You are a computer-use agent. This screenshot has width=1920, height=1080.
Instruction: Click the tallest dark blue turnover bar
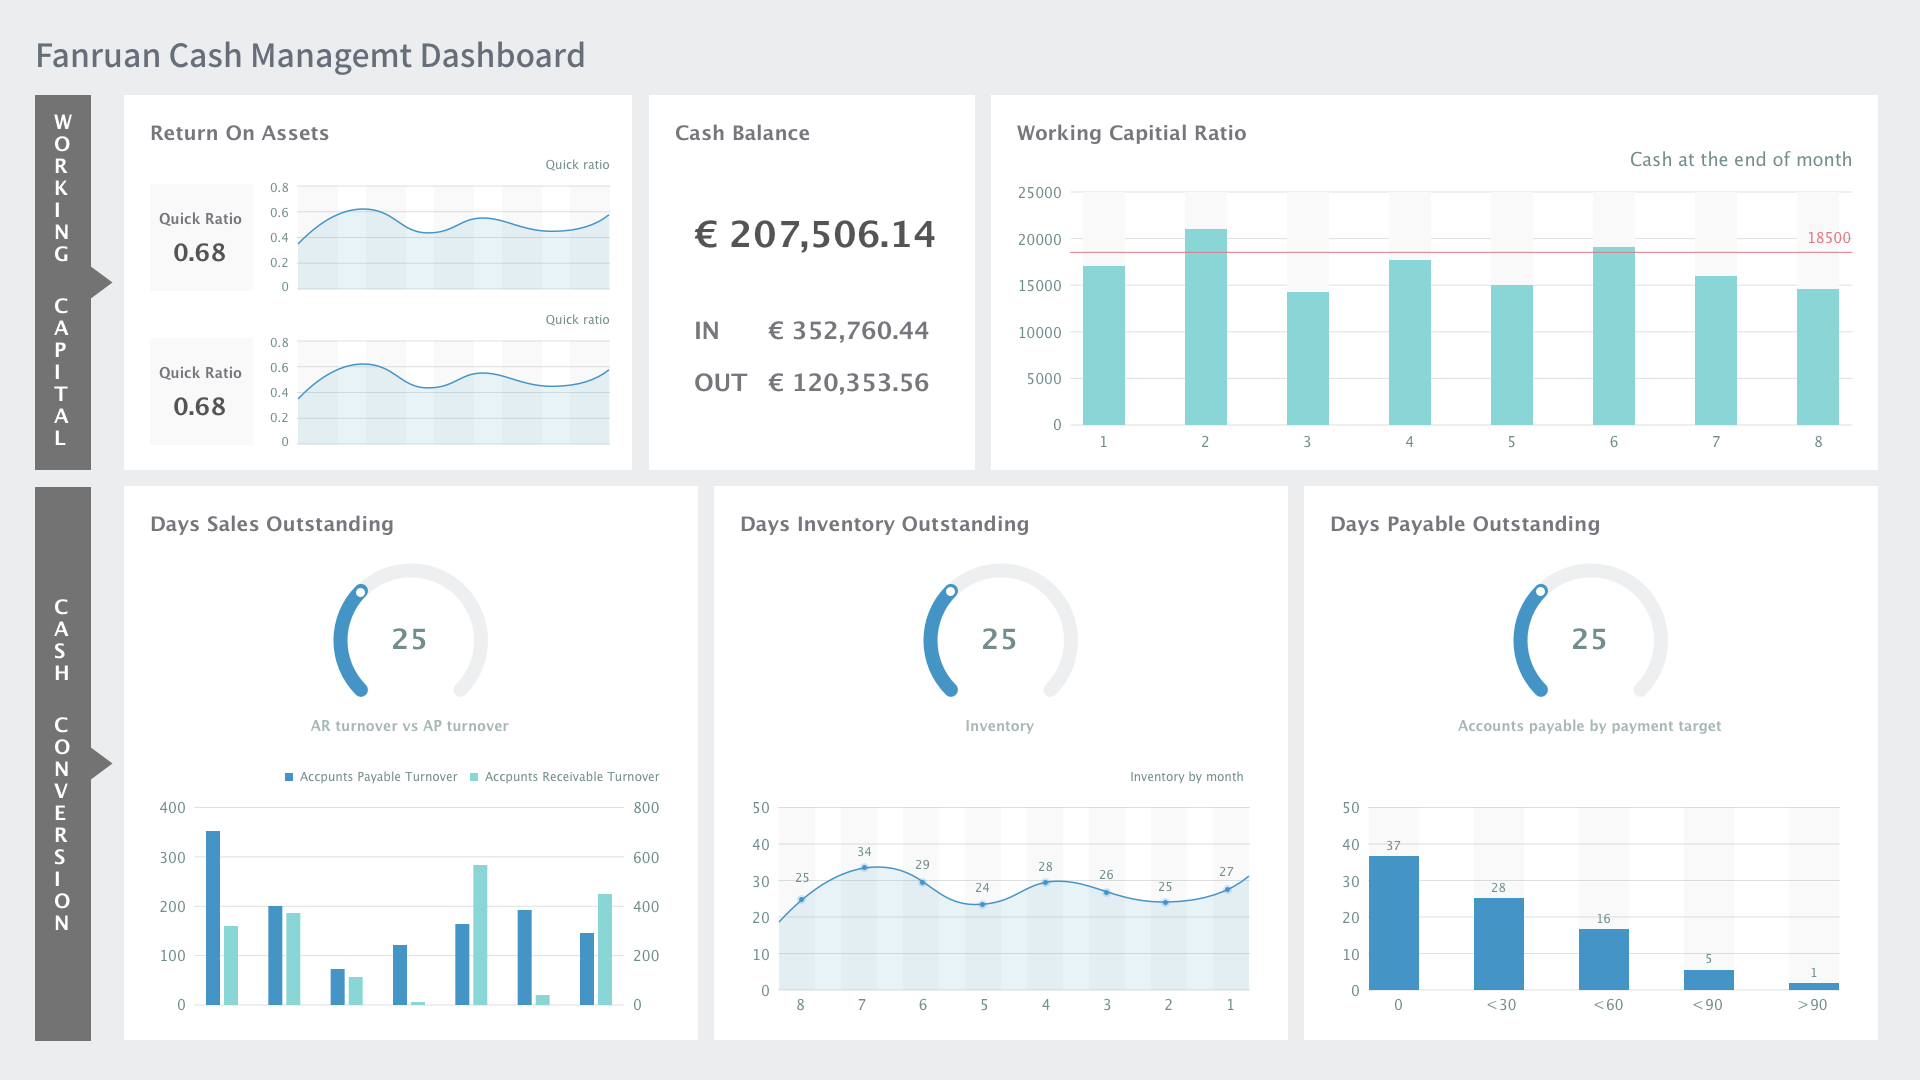pyautogui.click(x=213, y=917)
